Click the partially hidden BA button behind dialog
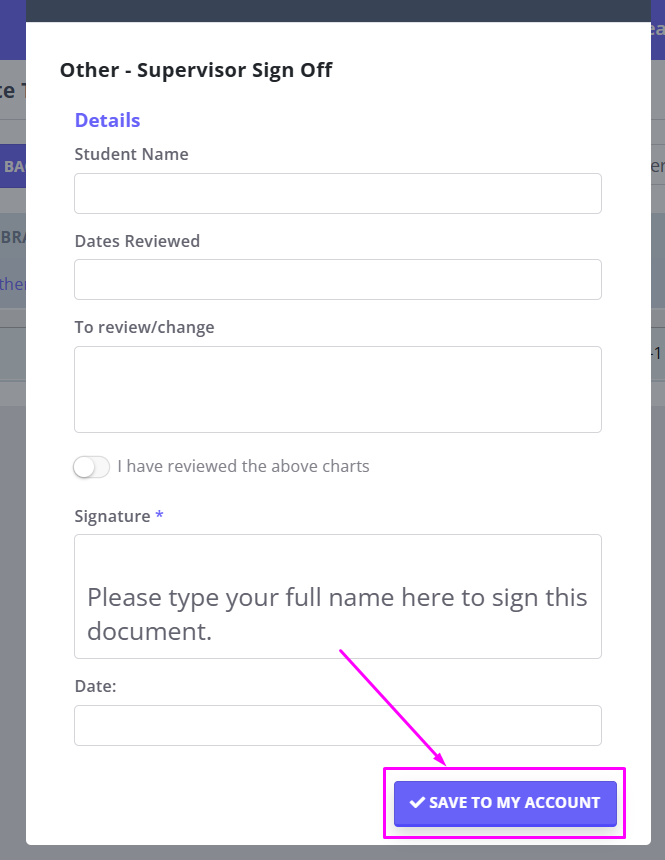The width and height of the screenshot is (665, 860). [13, 166]
